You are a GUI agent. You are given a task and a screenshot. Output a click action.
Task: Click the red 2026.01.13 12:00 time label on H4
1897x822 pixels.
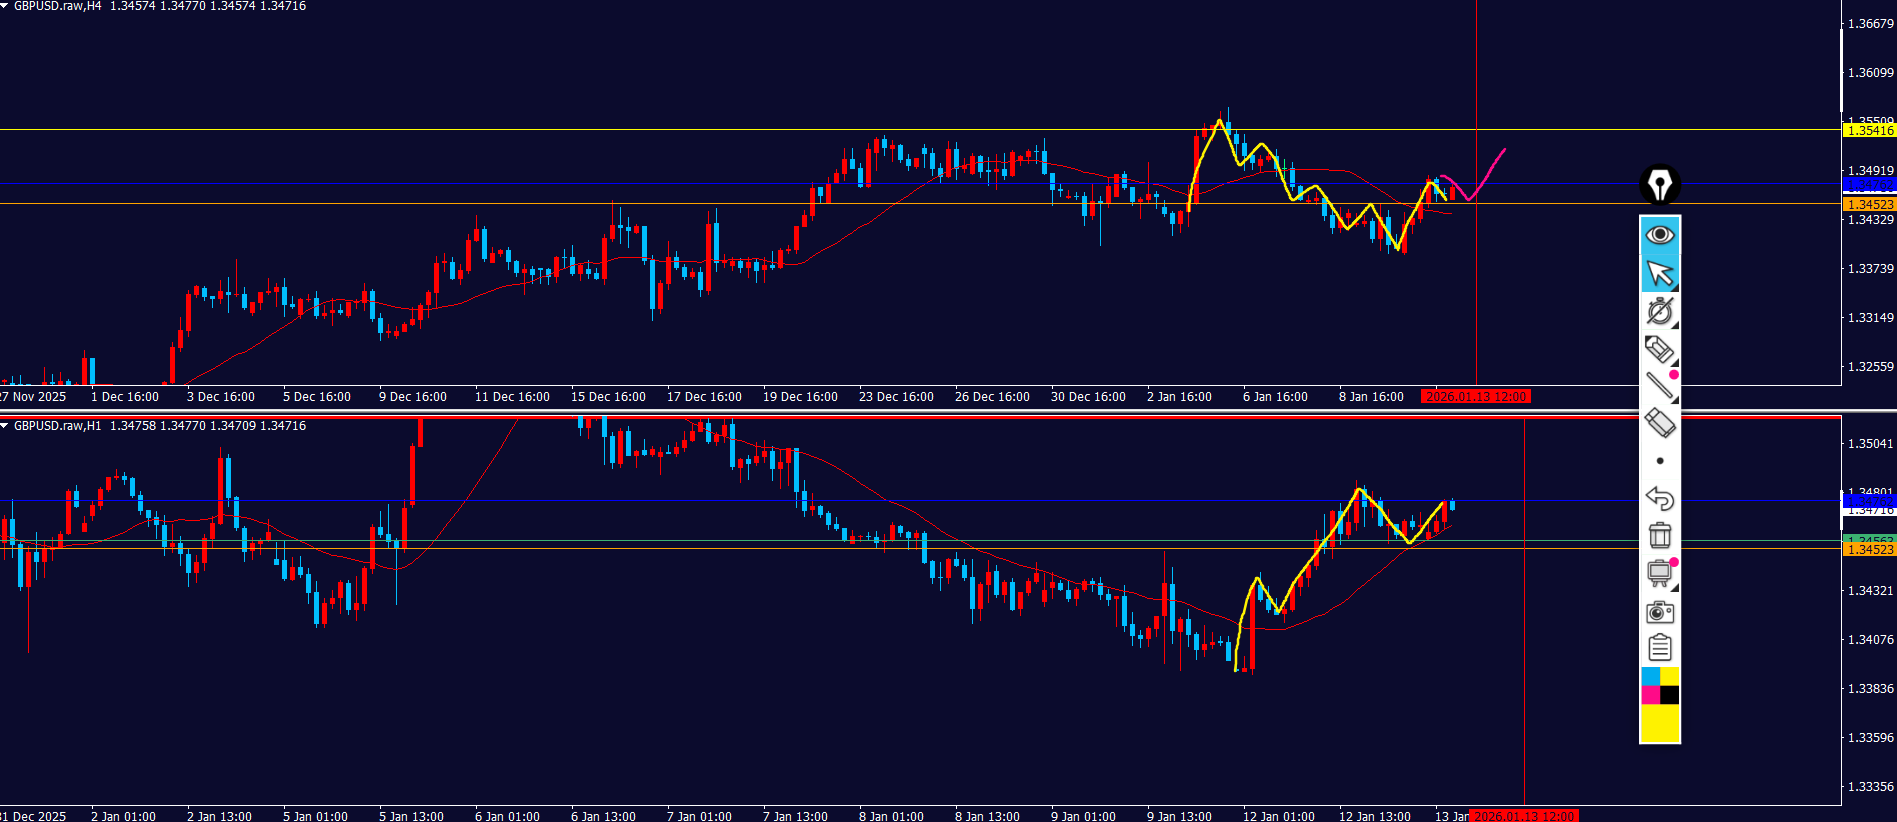coord(1476,397)
